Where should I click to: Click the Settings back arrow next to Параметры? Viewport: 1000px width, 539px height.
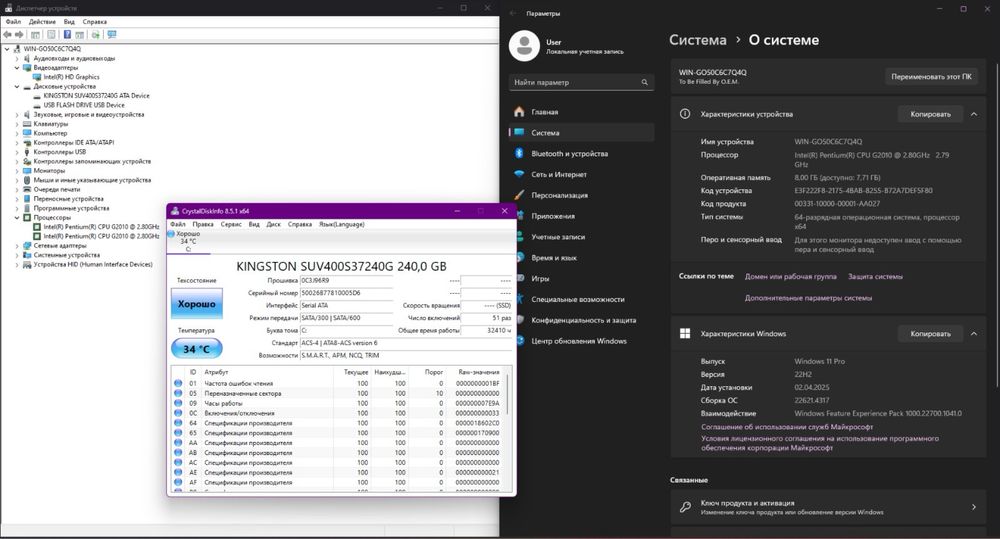pos(513,13)
